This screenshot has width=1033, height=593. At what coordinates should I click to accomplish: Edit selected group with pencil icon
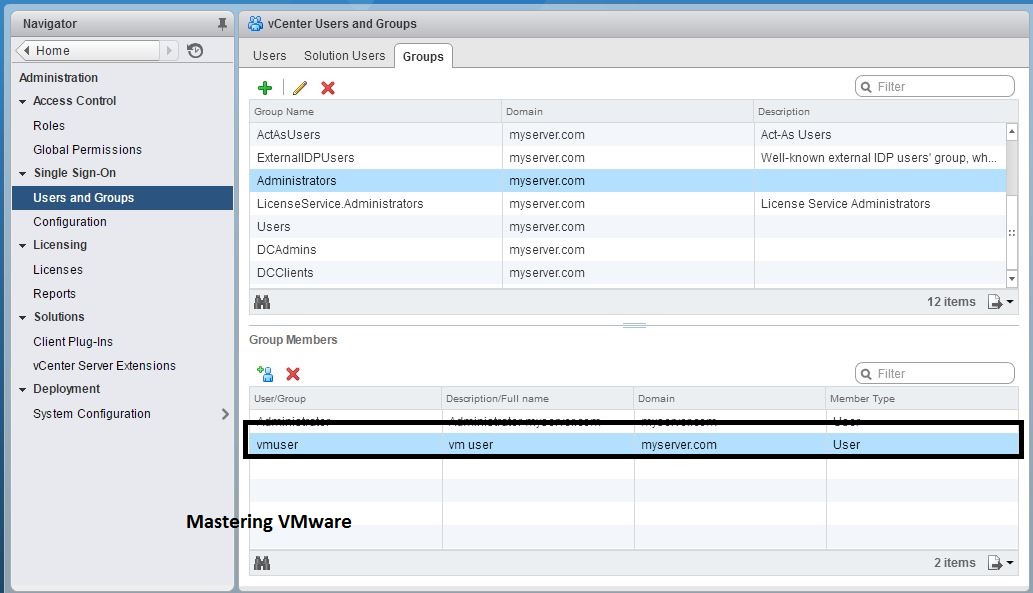300,88
